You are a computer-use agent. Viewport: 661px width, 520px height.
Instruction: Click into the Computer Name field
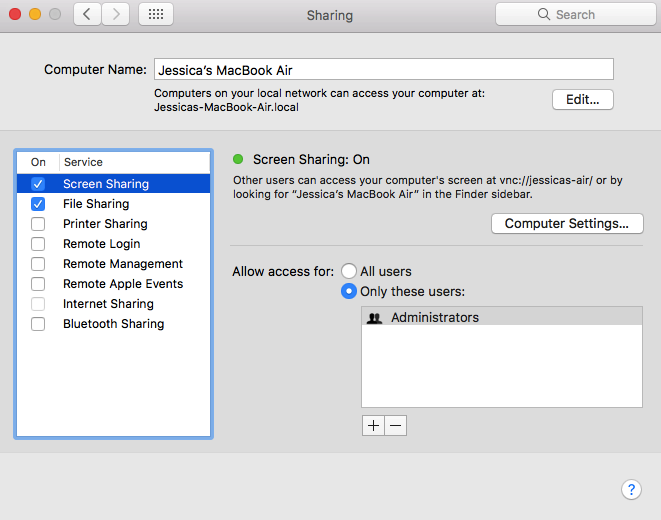tap(384, 70)
